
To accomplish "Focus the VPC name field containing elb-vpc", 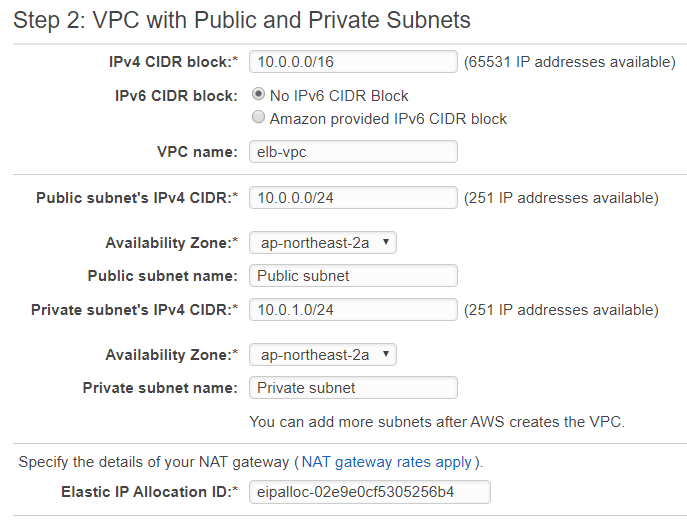I will click(x=354, y=152).
